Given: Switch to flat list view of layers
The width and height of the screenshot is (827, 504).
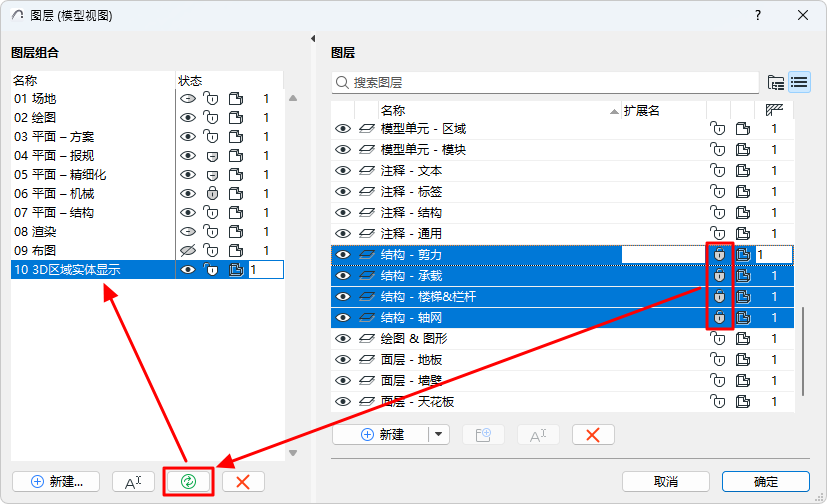Looking at the screenshot, I should click(799, 82).
